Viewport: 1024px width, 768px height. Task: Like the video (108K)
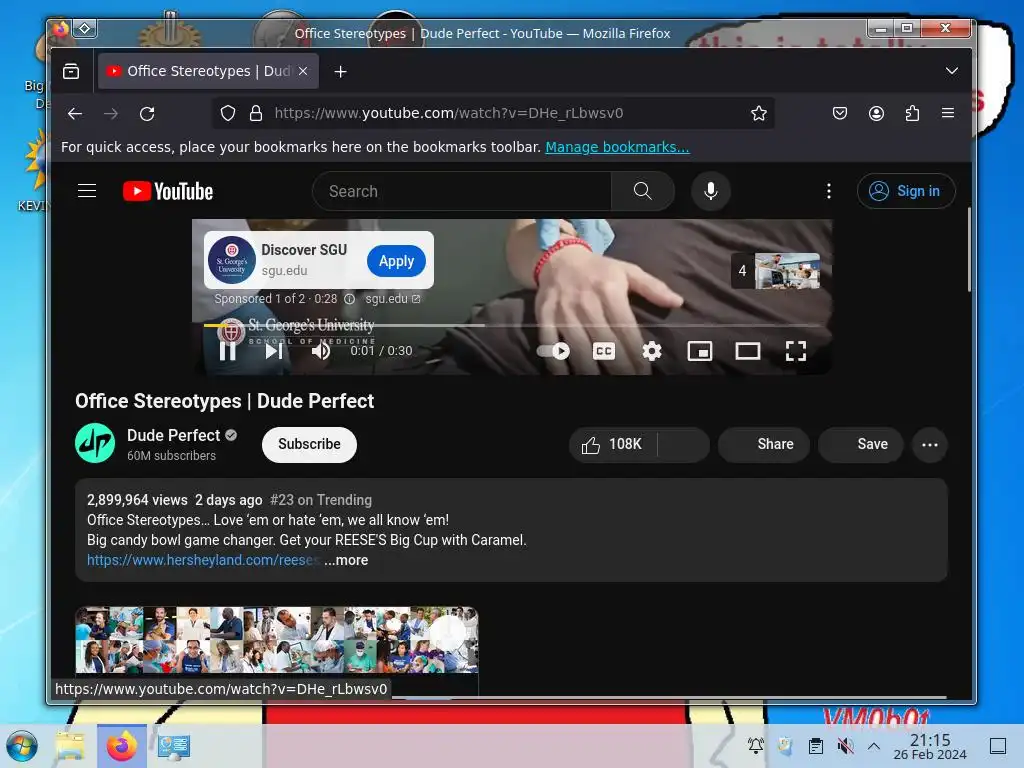[613, 445]
